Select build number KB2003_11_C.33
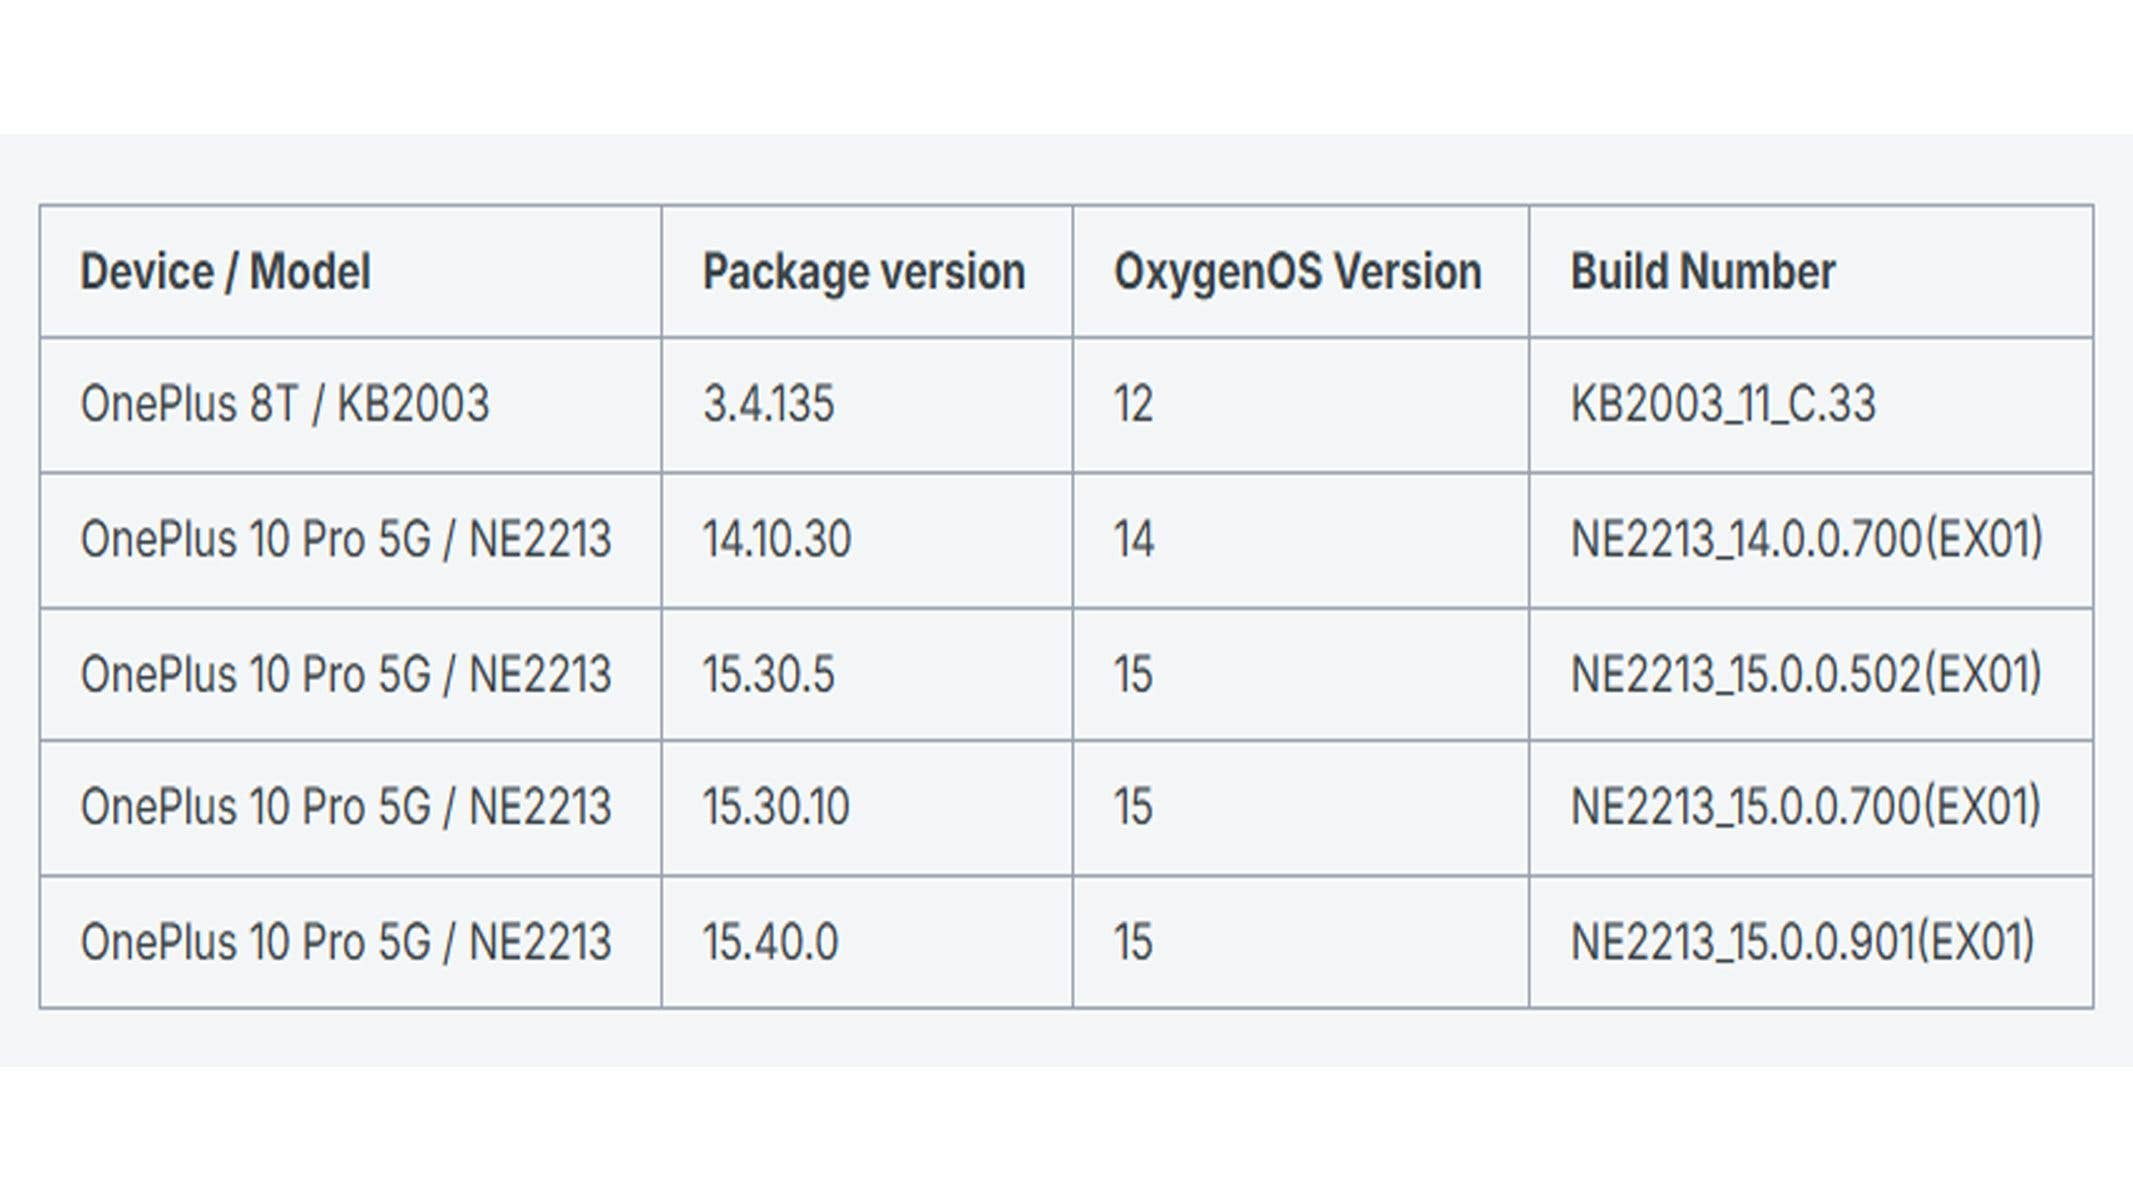Screen dimensions: 2133x1200 [1722, 405]
